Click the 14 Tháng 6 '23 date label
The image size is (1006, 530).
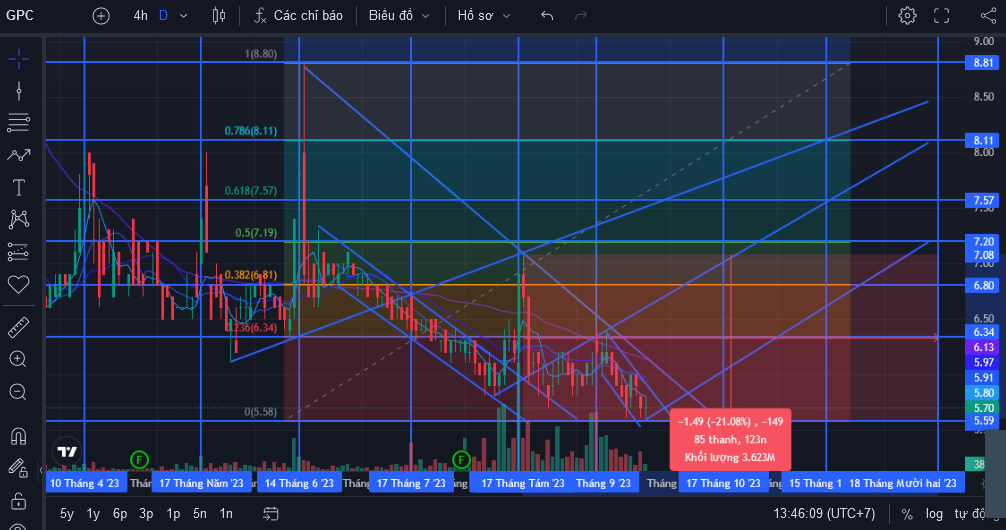click(x=299, y=483)
